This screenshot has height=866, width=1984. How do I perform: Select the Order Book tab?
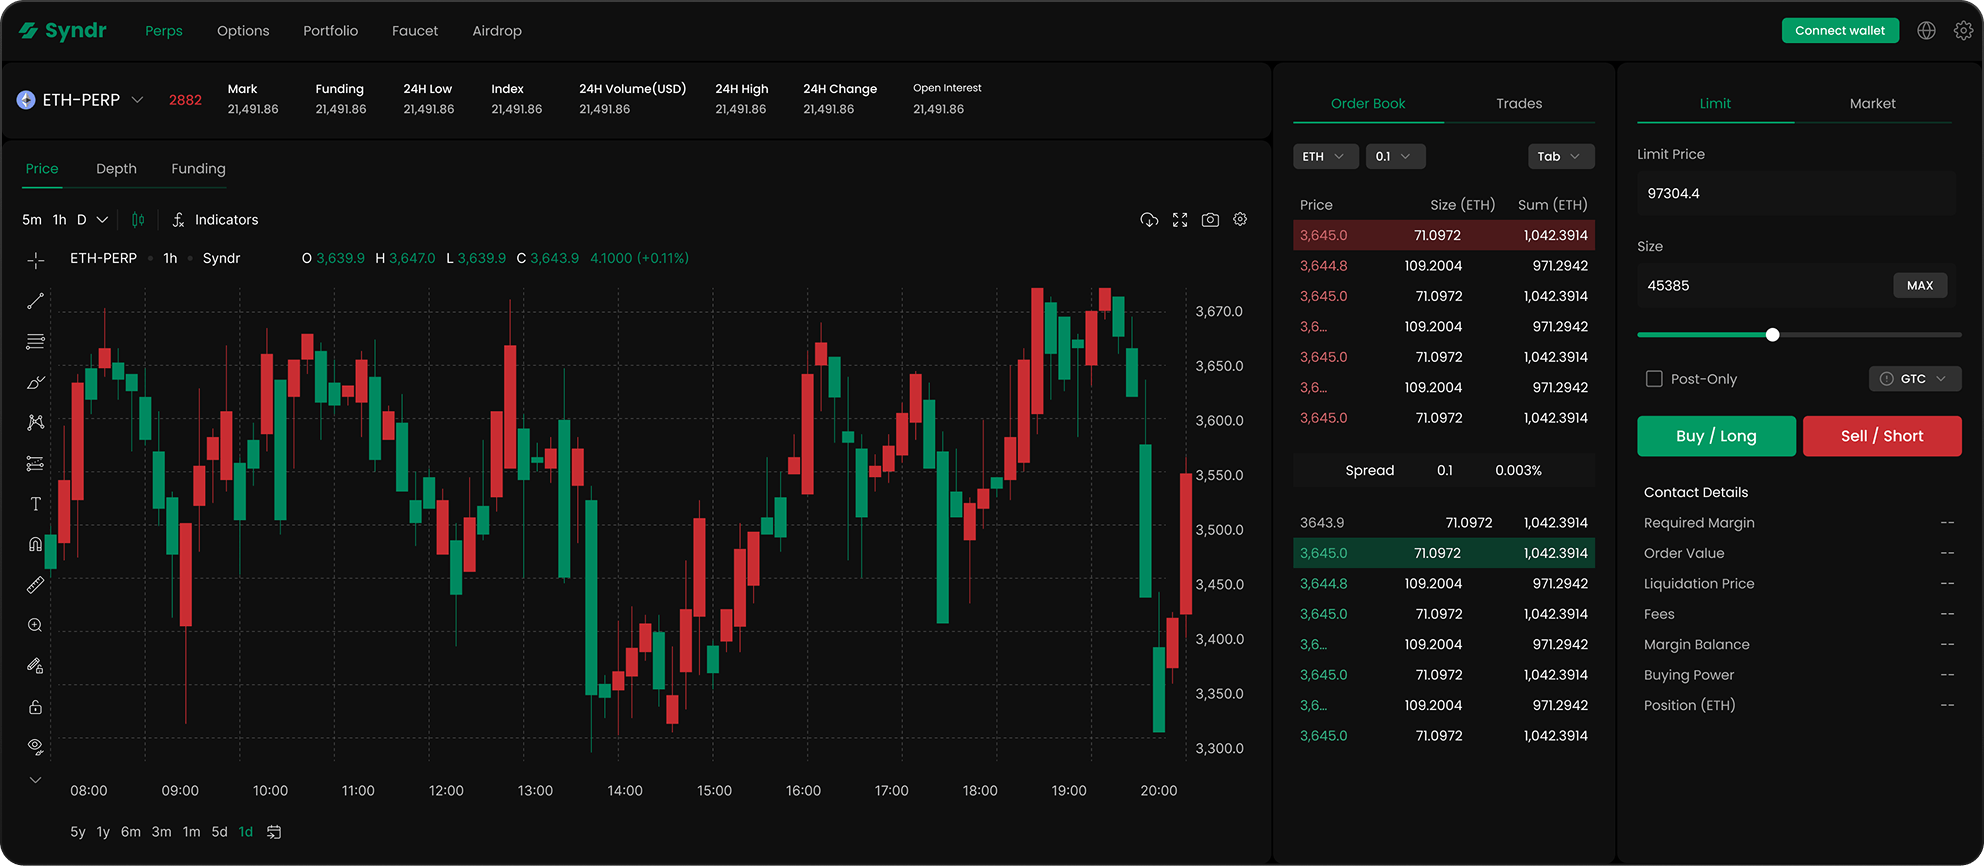1368,104
